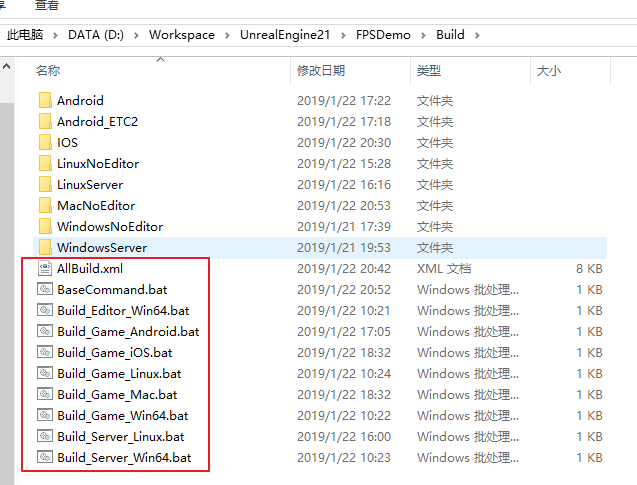Click the WindowsNoEditor folder icon
The width and height of the screenshot is (637, 485).
(x=45, y=226)
